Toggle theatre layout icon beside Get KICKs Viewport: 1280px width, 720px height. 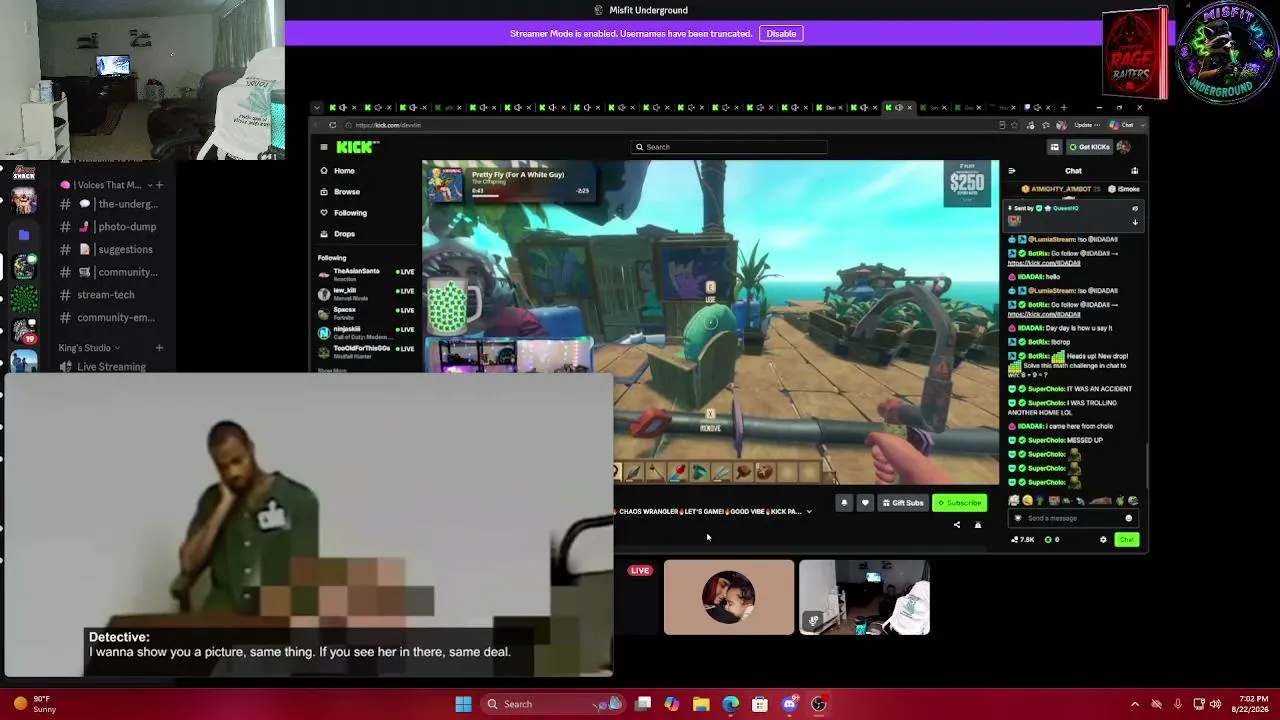click(1054, 147)
